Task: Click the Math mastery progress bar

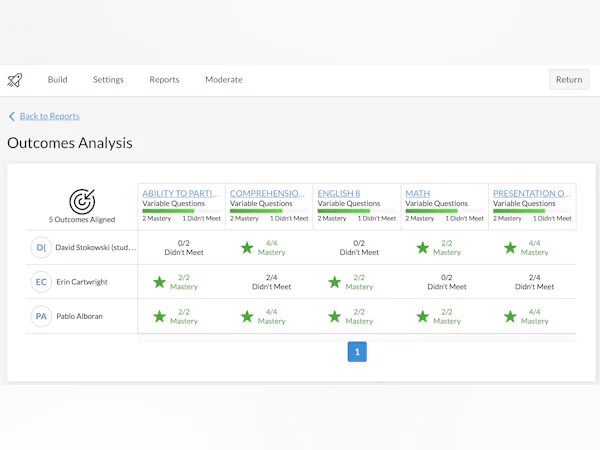Action: pyautogui.click(x=444, y=211)
